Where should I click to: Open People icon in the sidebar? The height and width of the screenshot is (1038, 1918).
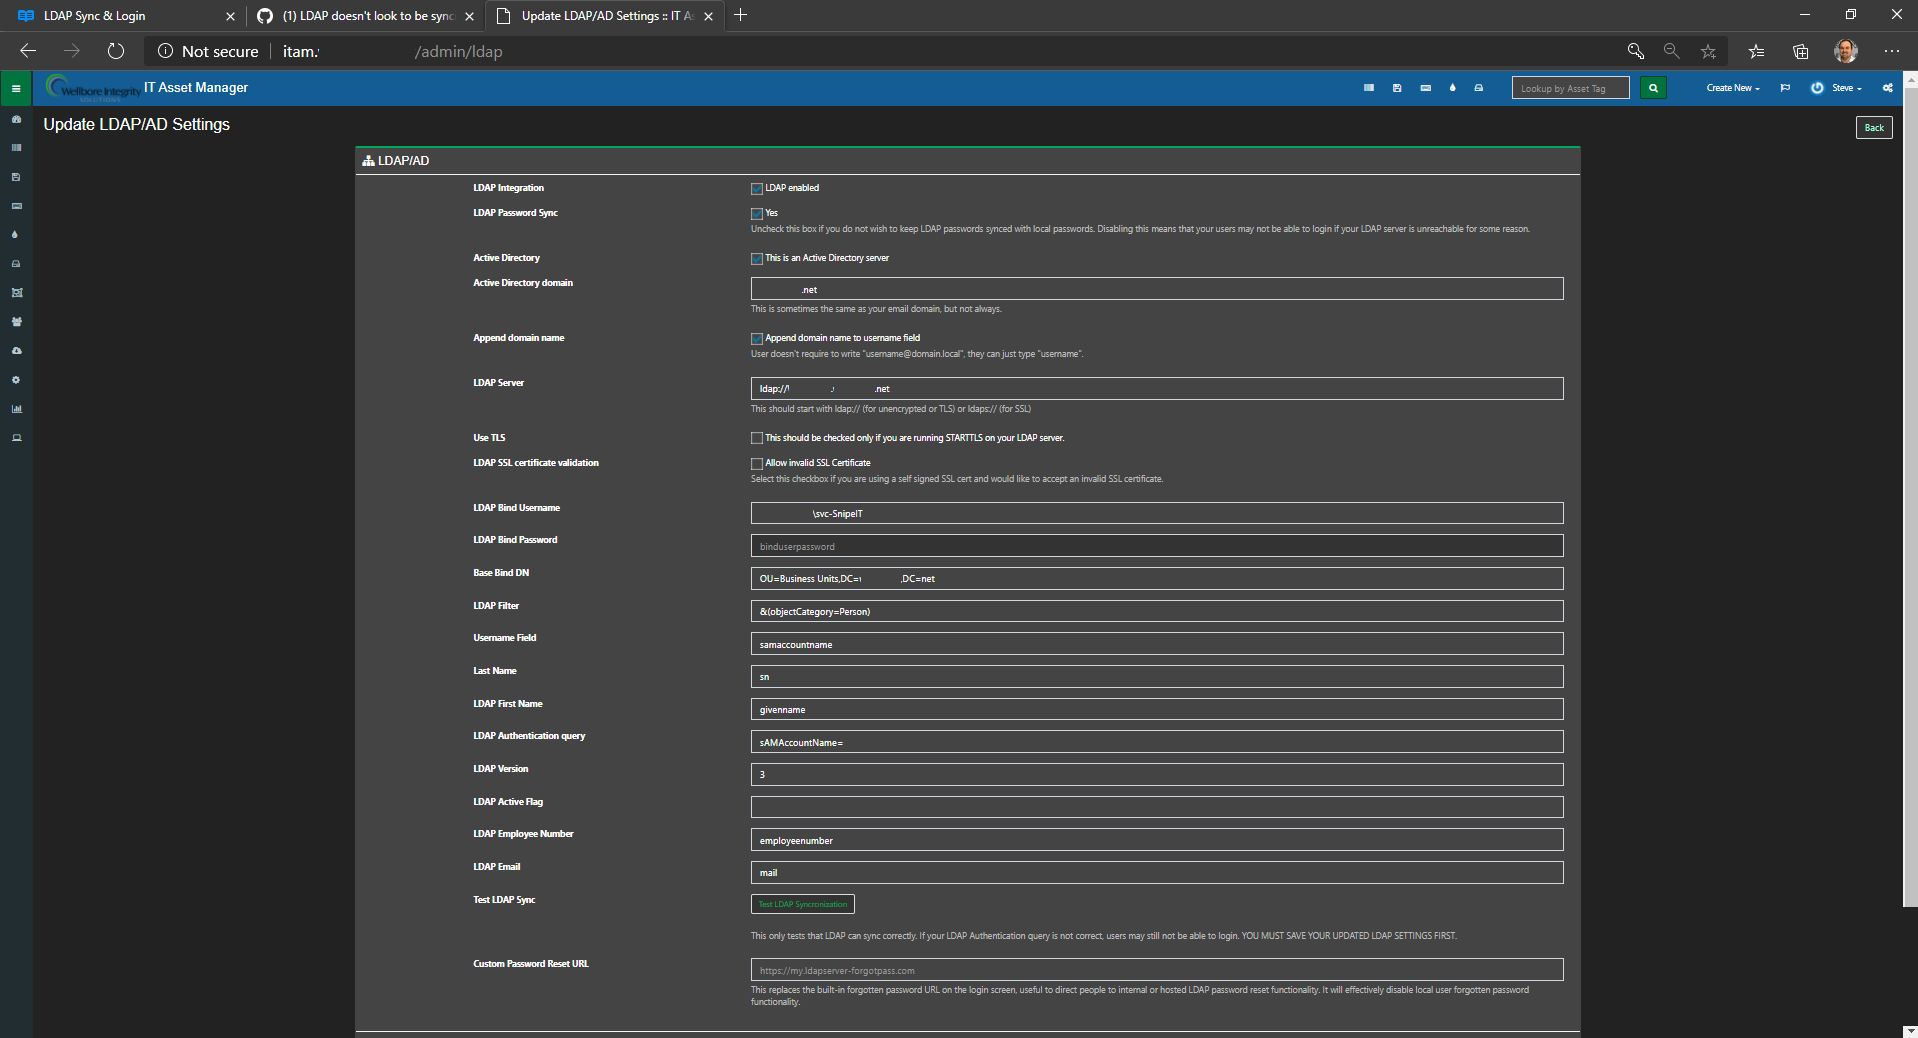16,322
